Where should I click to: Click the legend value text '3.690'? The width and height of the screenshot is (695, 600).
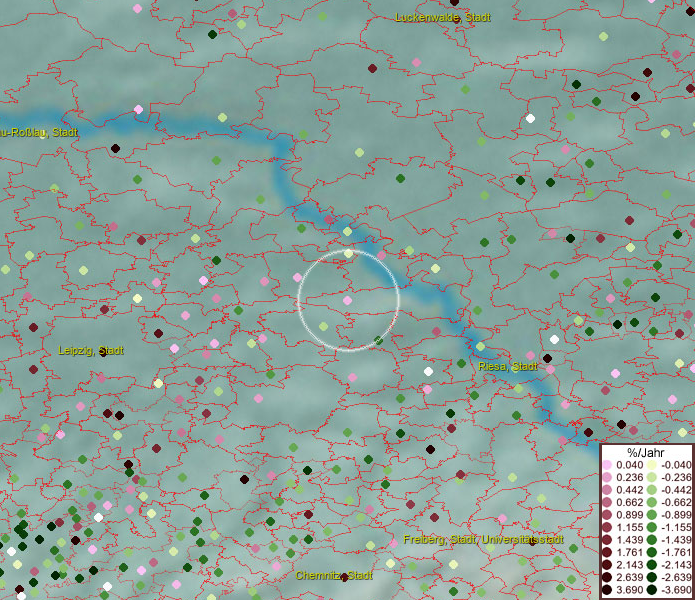629,590
